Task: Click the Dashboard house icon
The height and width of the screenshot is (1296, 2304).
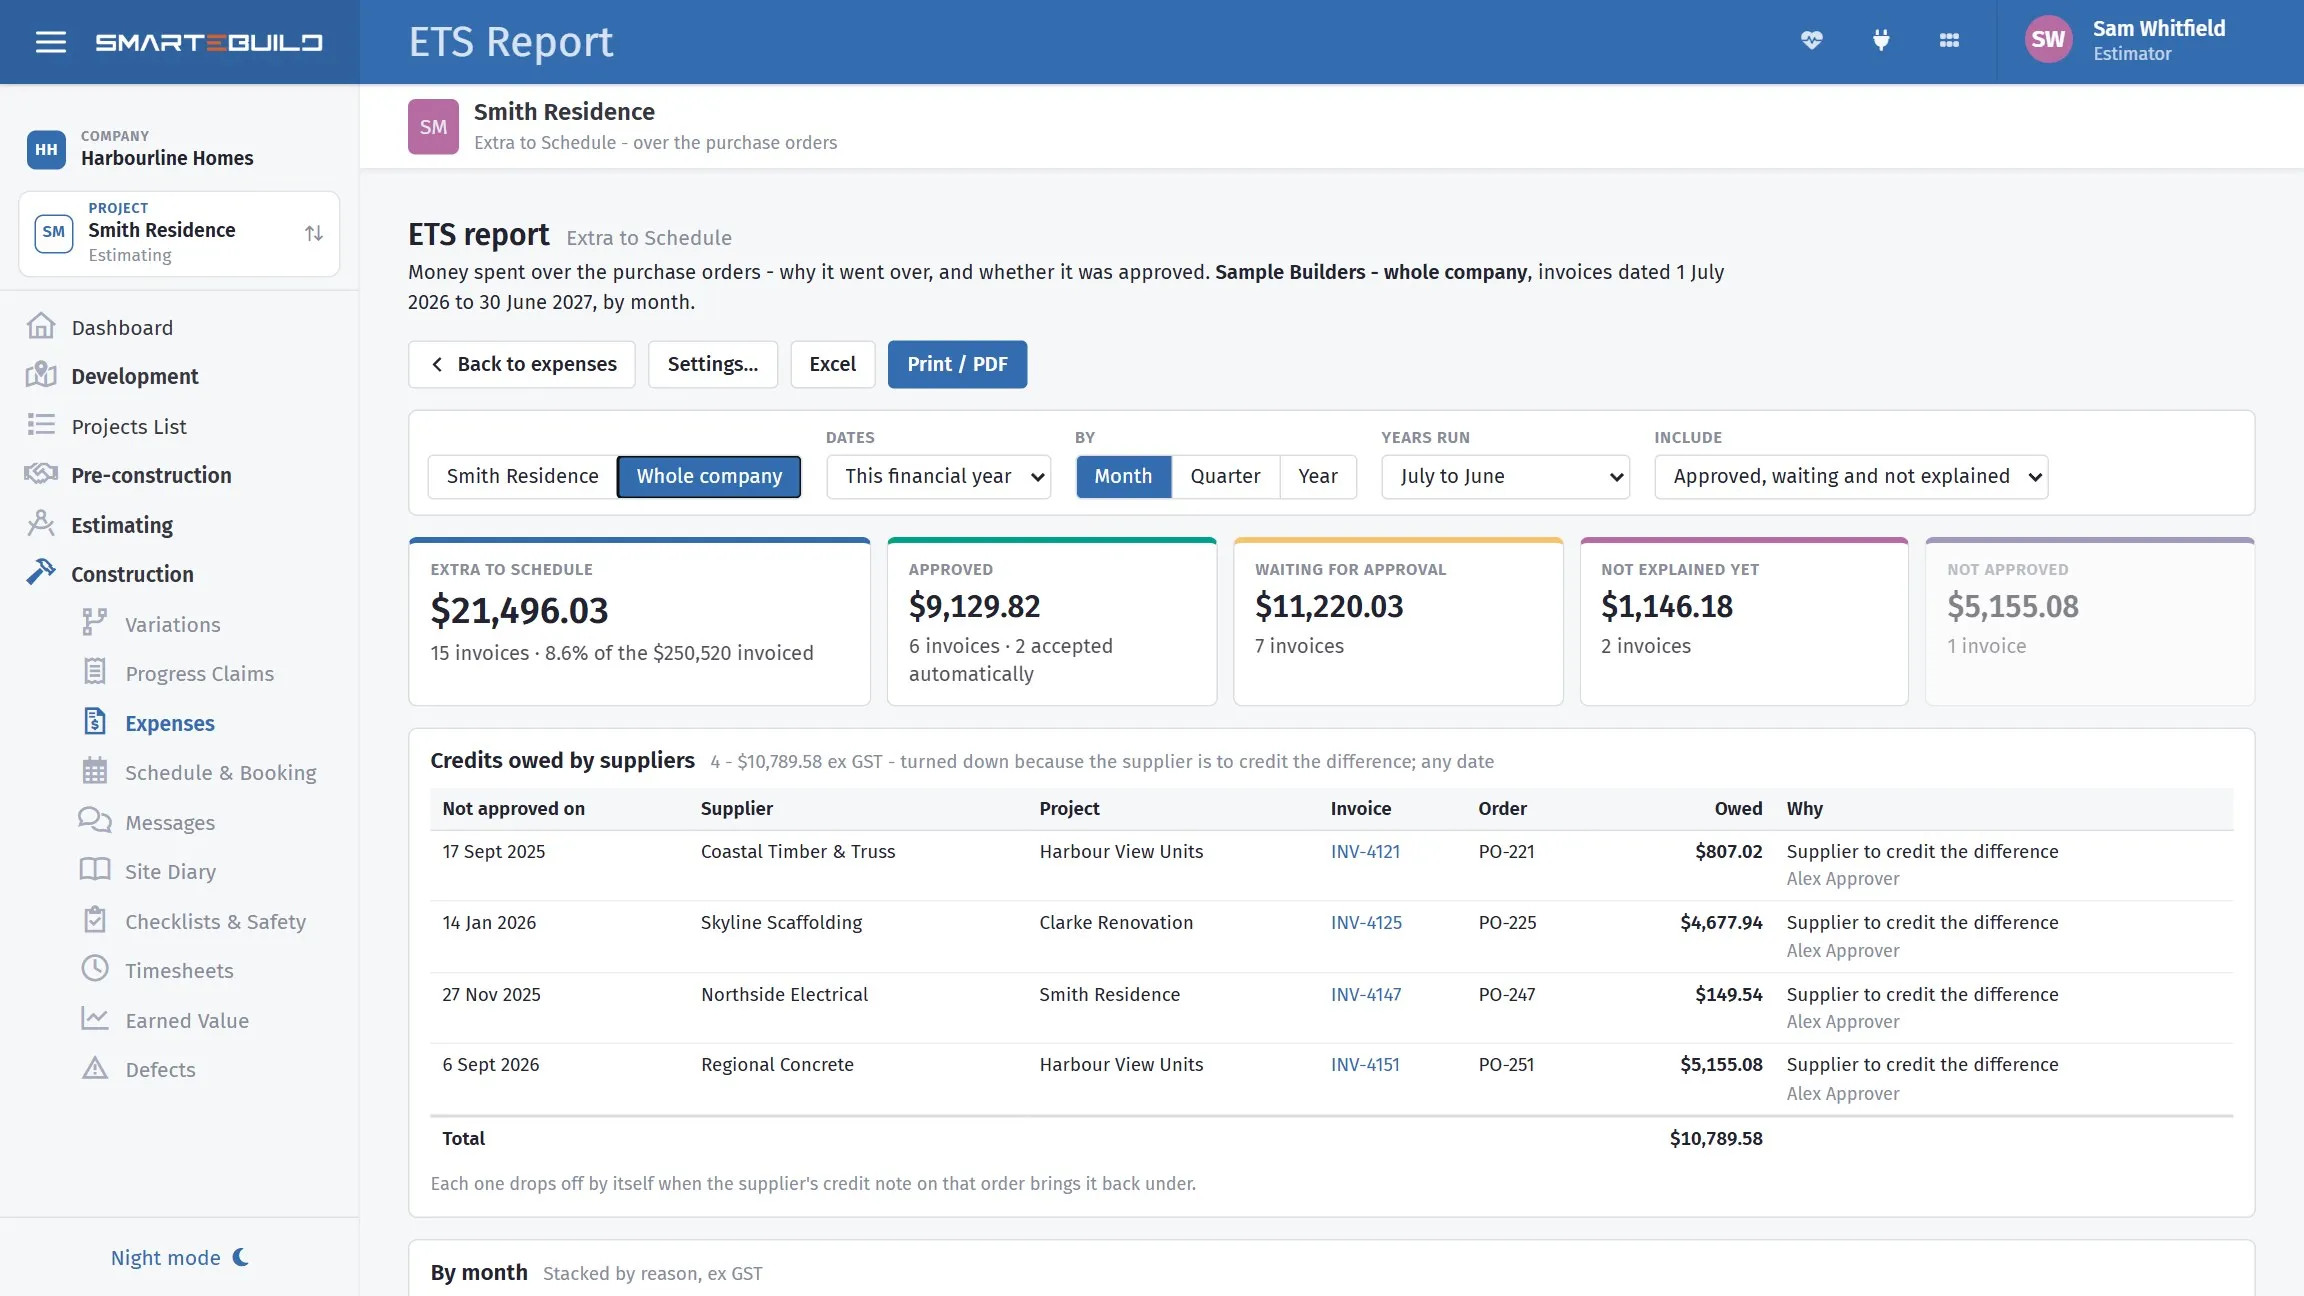Action: click(41, 327)
